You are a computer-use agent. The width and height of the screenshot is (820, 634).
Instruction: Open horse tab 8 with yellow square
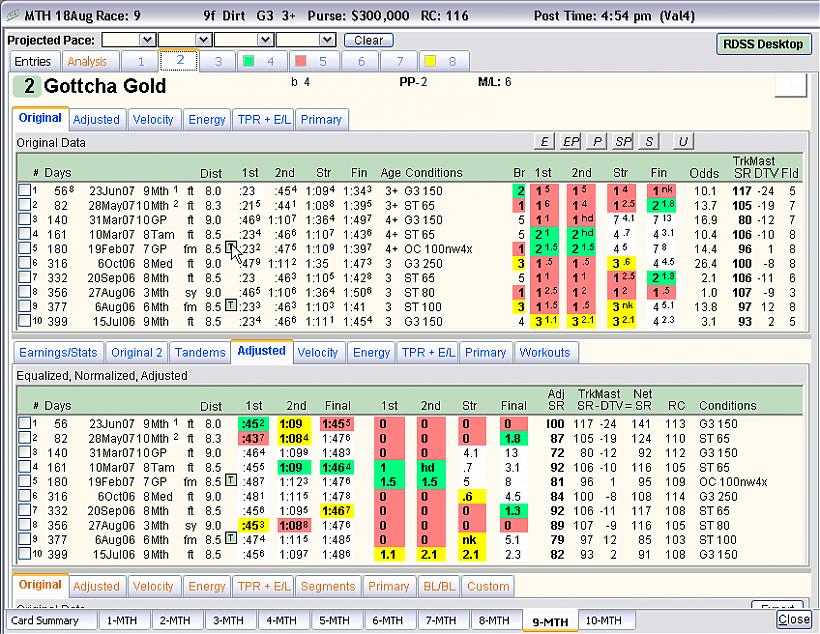click(x=443, y=61)
